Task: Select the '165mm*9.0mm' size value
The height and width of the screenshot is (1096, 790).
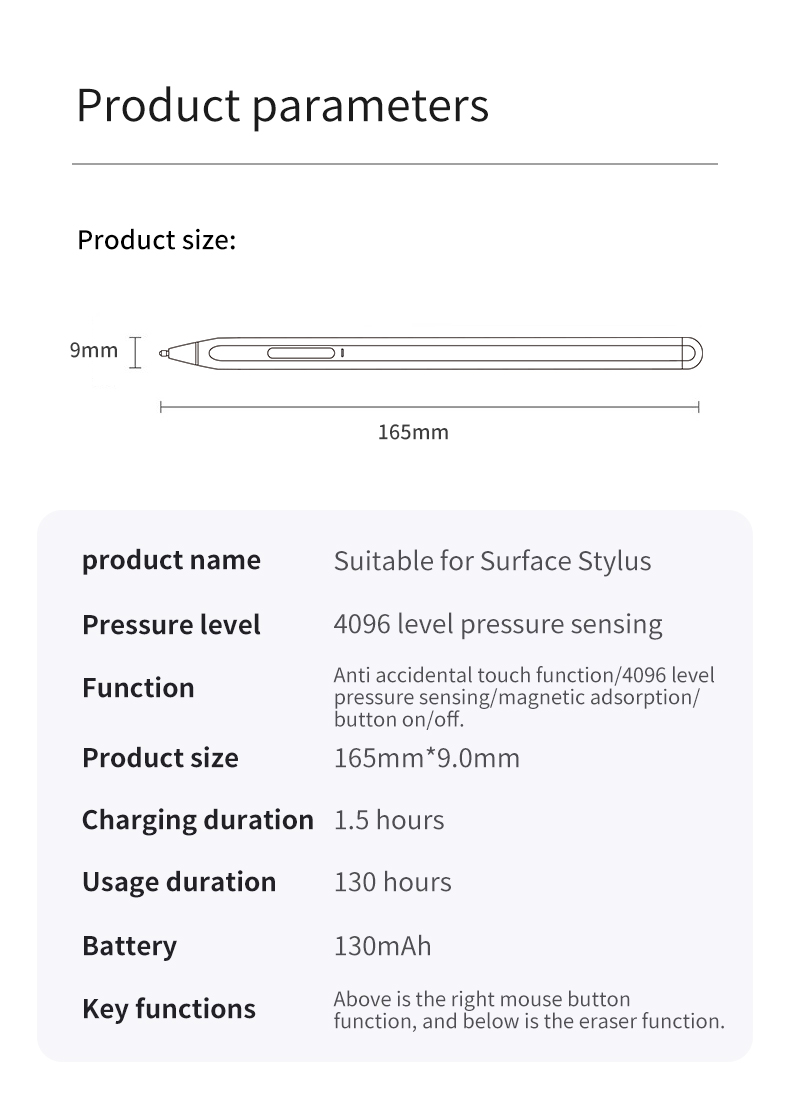Action: pyautogui.click(x=426, y=758)
